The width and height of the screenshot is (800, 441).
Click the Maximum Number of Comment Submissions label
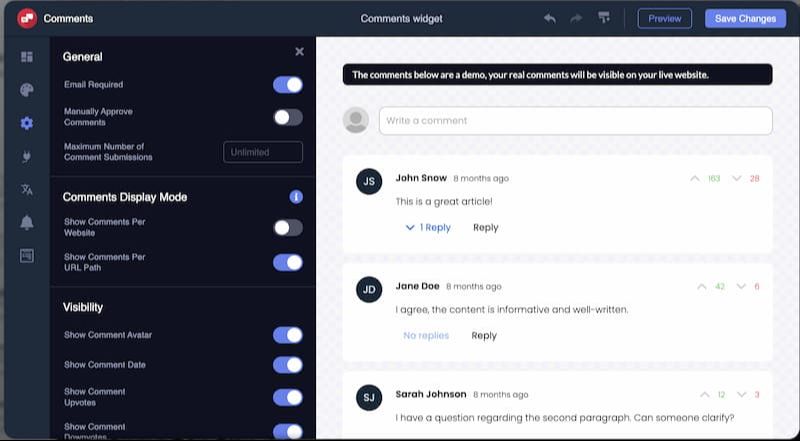[108, 152]
